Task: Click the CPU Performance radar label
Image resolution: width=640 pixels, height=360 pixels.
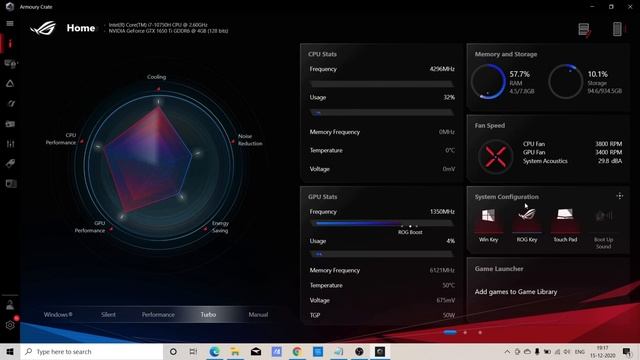Action: 61,139
